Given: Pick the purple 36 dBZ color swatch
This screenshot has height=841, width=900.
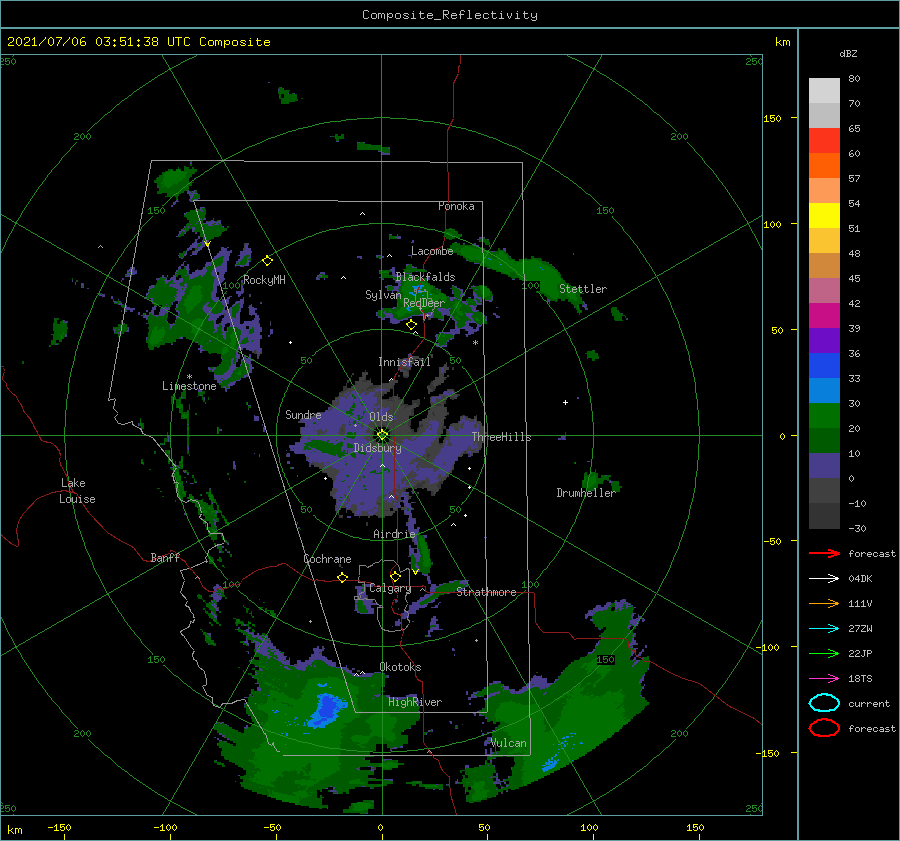Looking at the screenshot, I should [x=824, y=341].
